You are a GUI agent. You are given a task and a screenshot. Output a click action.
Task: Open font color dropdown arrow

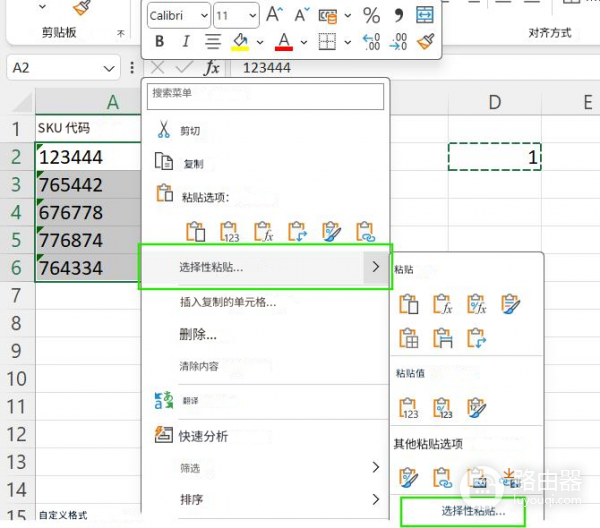[304, 42]
